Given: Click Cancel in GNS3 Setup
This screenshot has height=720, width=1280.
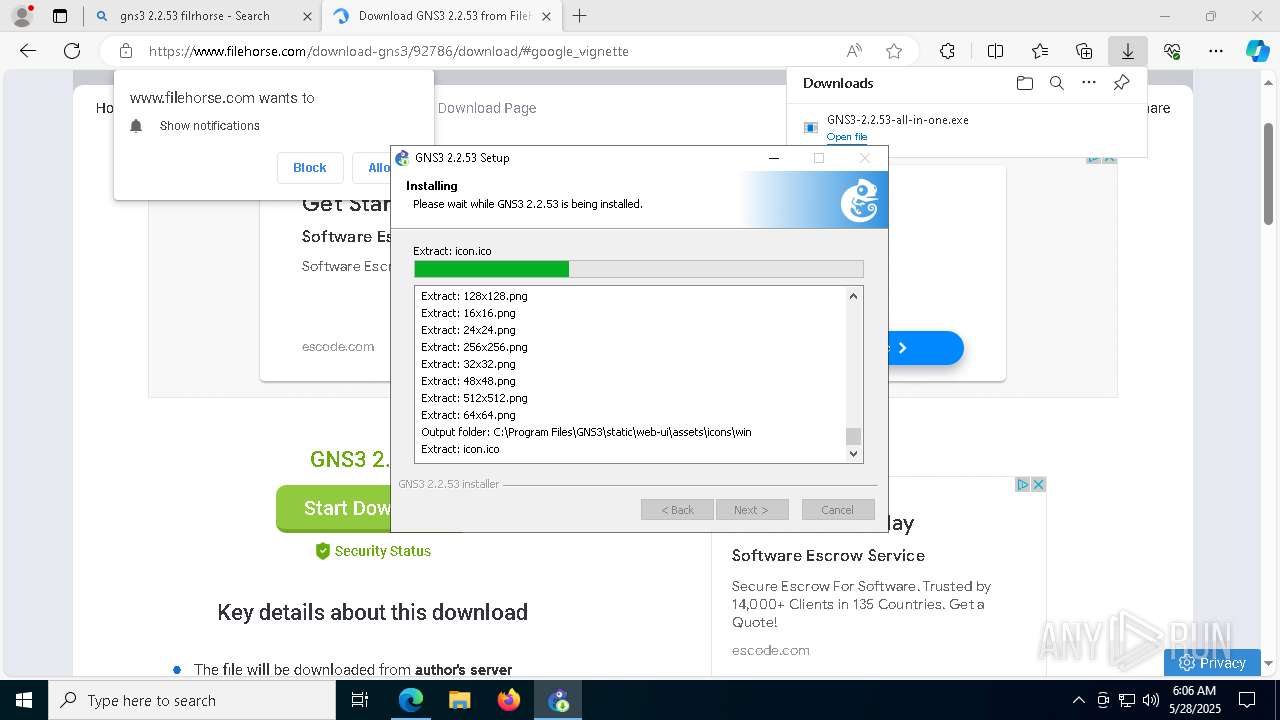Looking at the screenshot, I should pos(838,510).
